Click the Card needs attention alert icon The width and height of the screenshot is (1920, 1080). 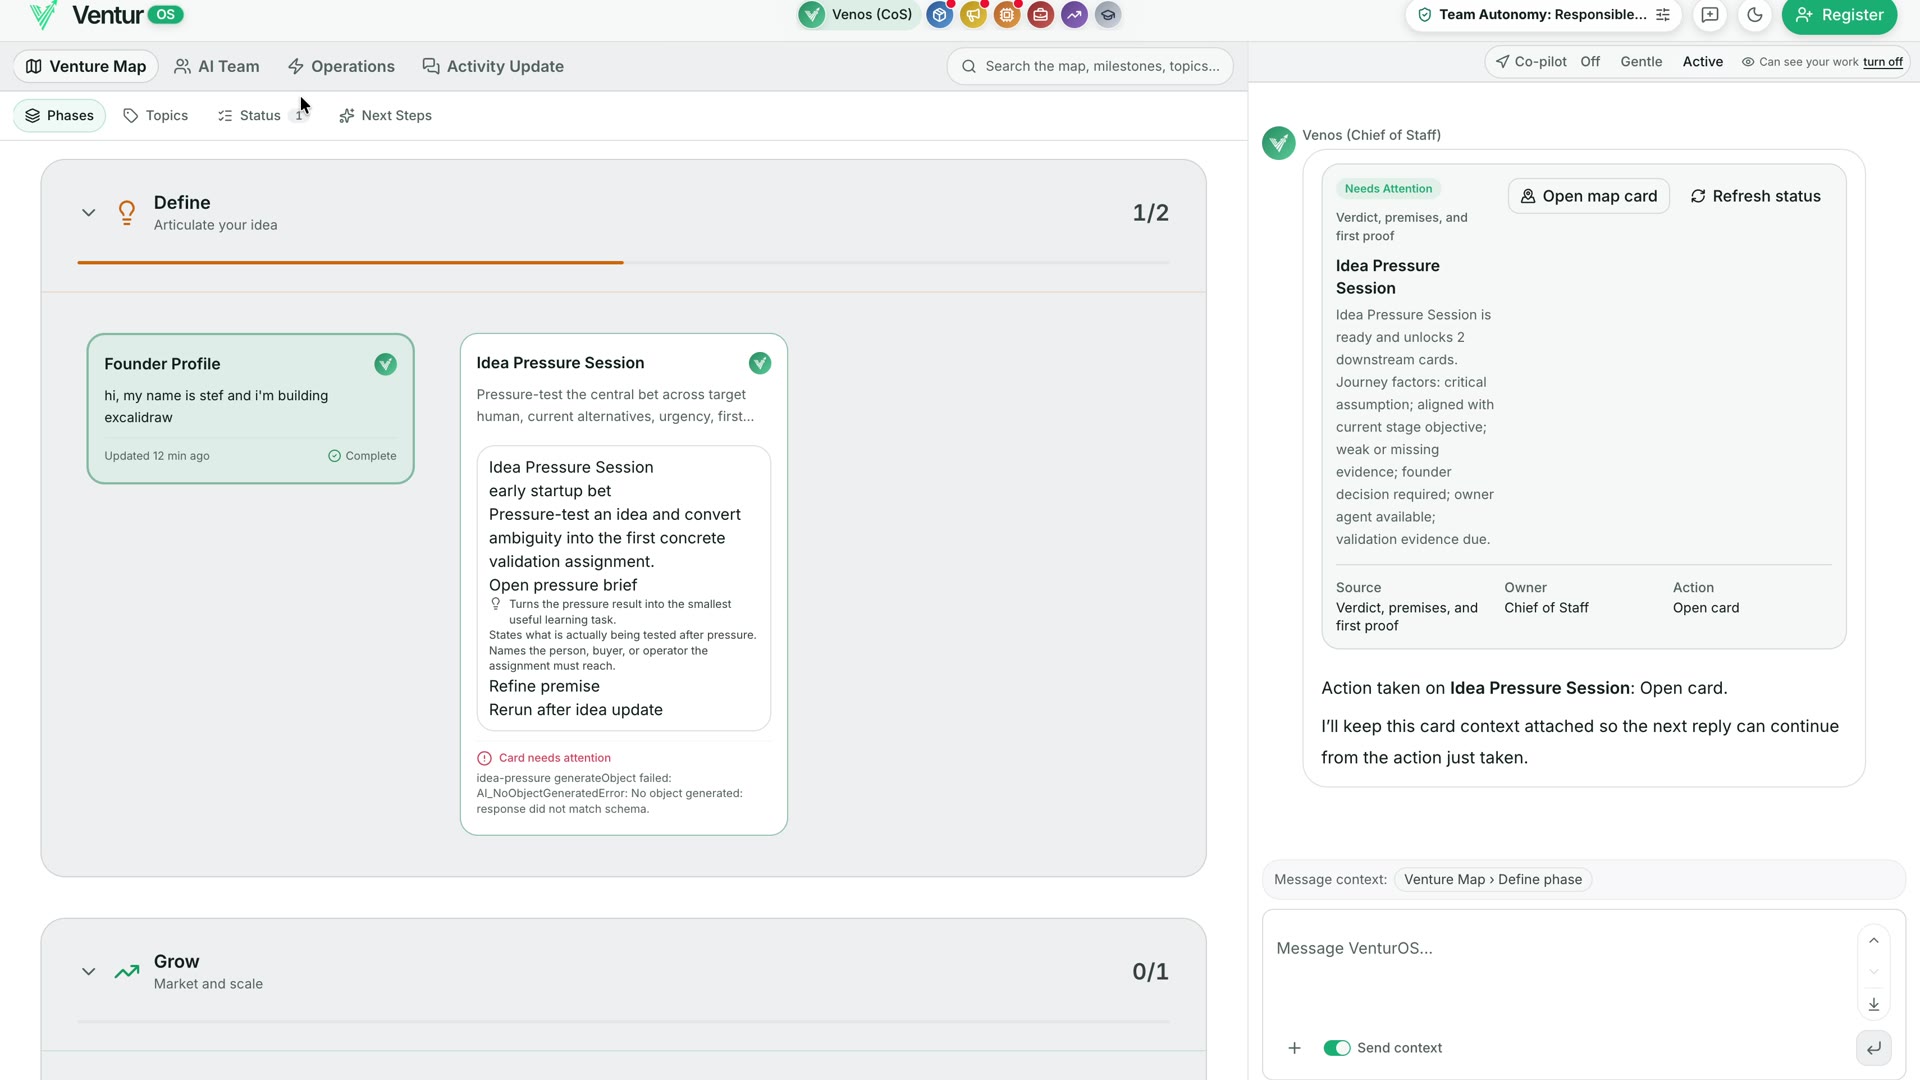click(x=485, y=758)
